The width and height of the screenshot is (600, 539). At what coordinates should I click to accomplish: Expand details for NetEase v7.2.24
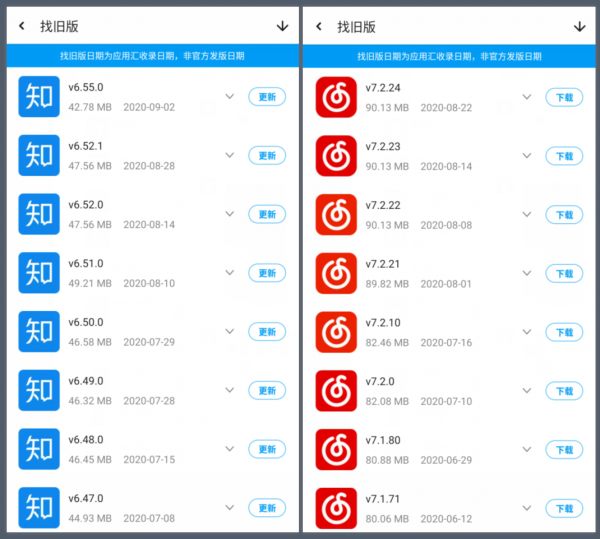(527, 97)
